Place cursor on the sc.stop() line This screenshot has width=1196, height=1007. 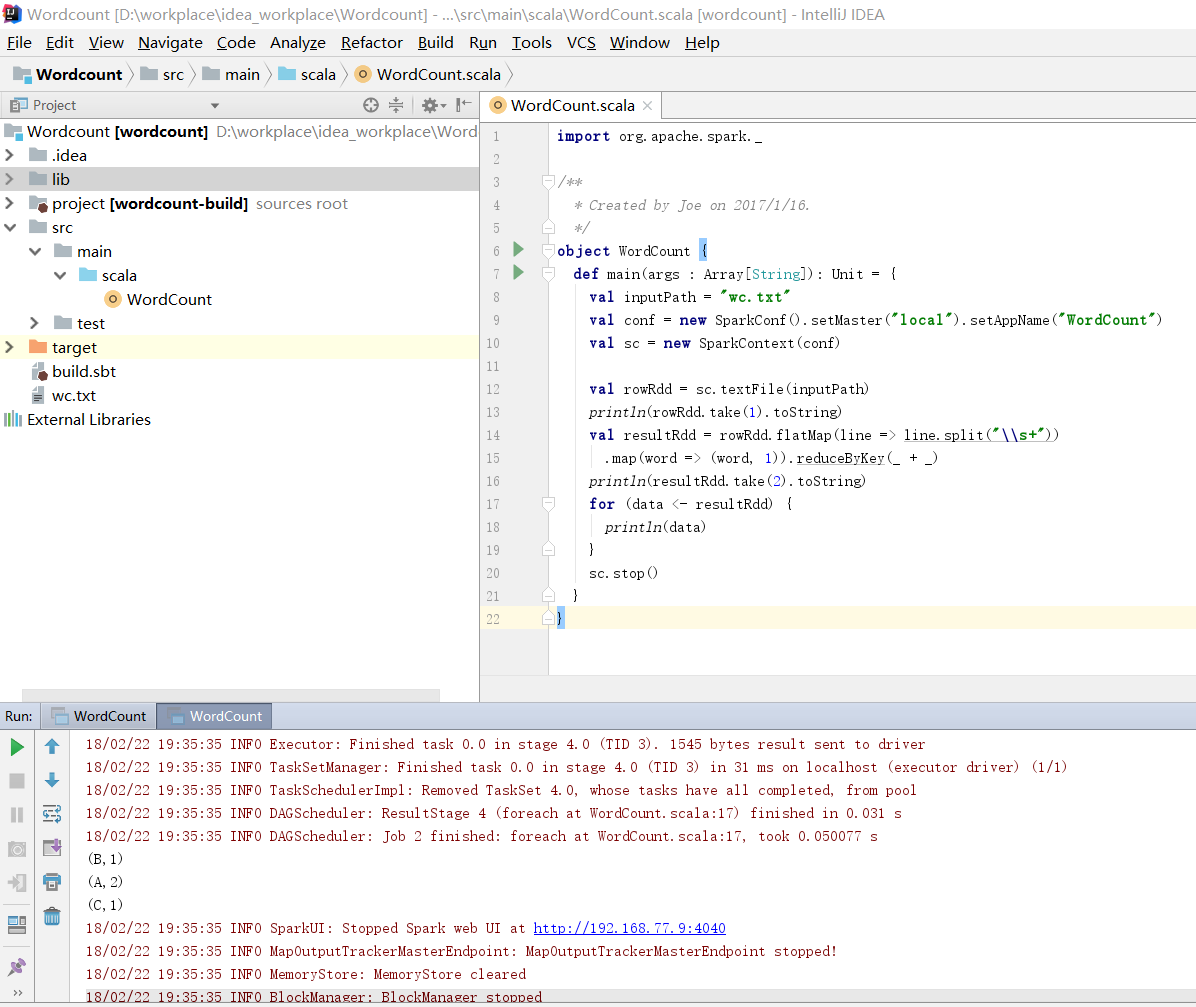[x=623, y=572]
